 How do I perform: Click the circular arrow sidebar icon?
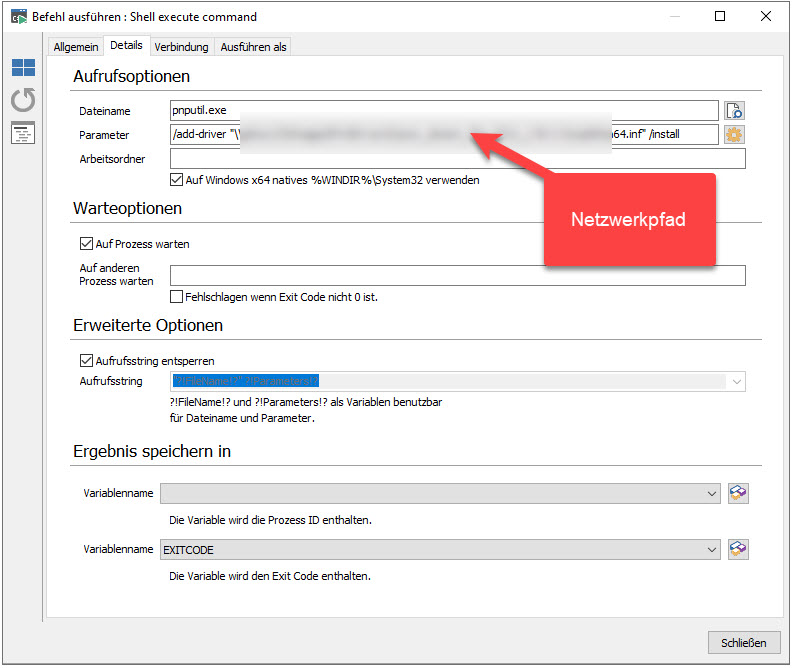coord(23,100)
